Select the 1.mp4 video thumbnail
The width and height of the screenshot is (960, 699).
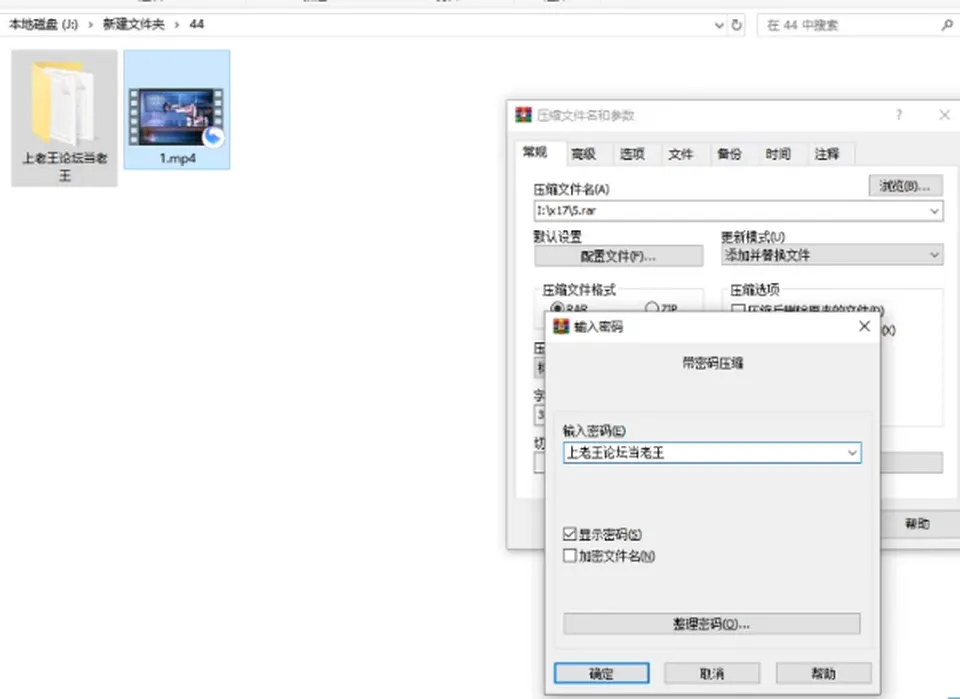pyautogui.click(x=176, y=116)
